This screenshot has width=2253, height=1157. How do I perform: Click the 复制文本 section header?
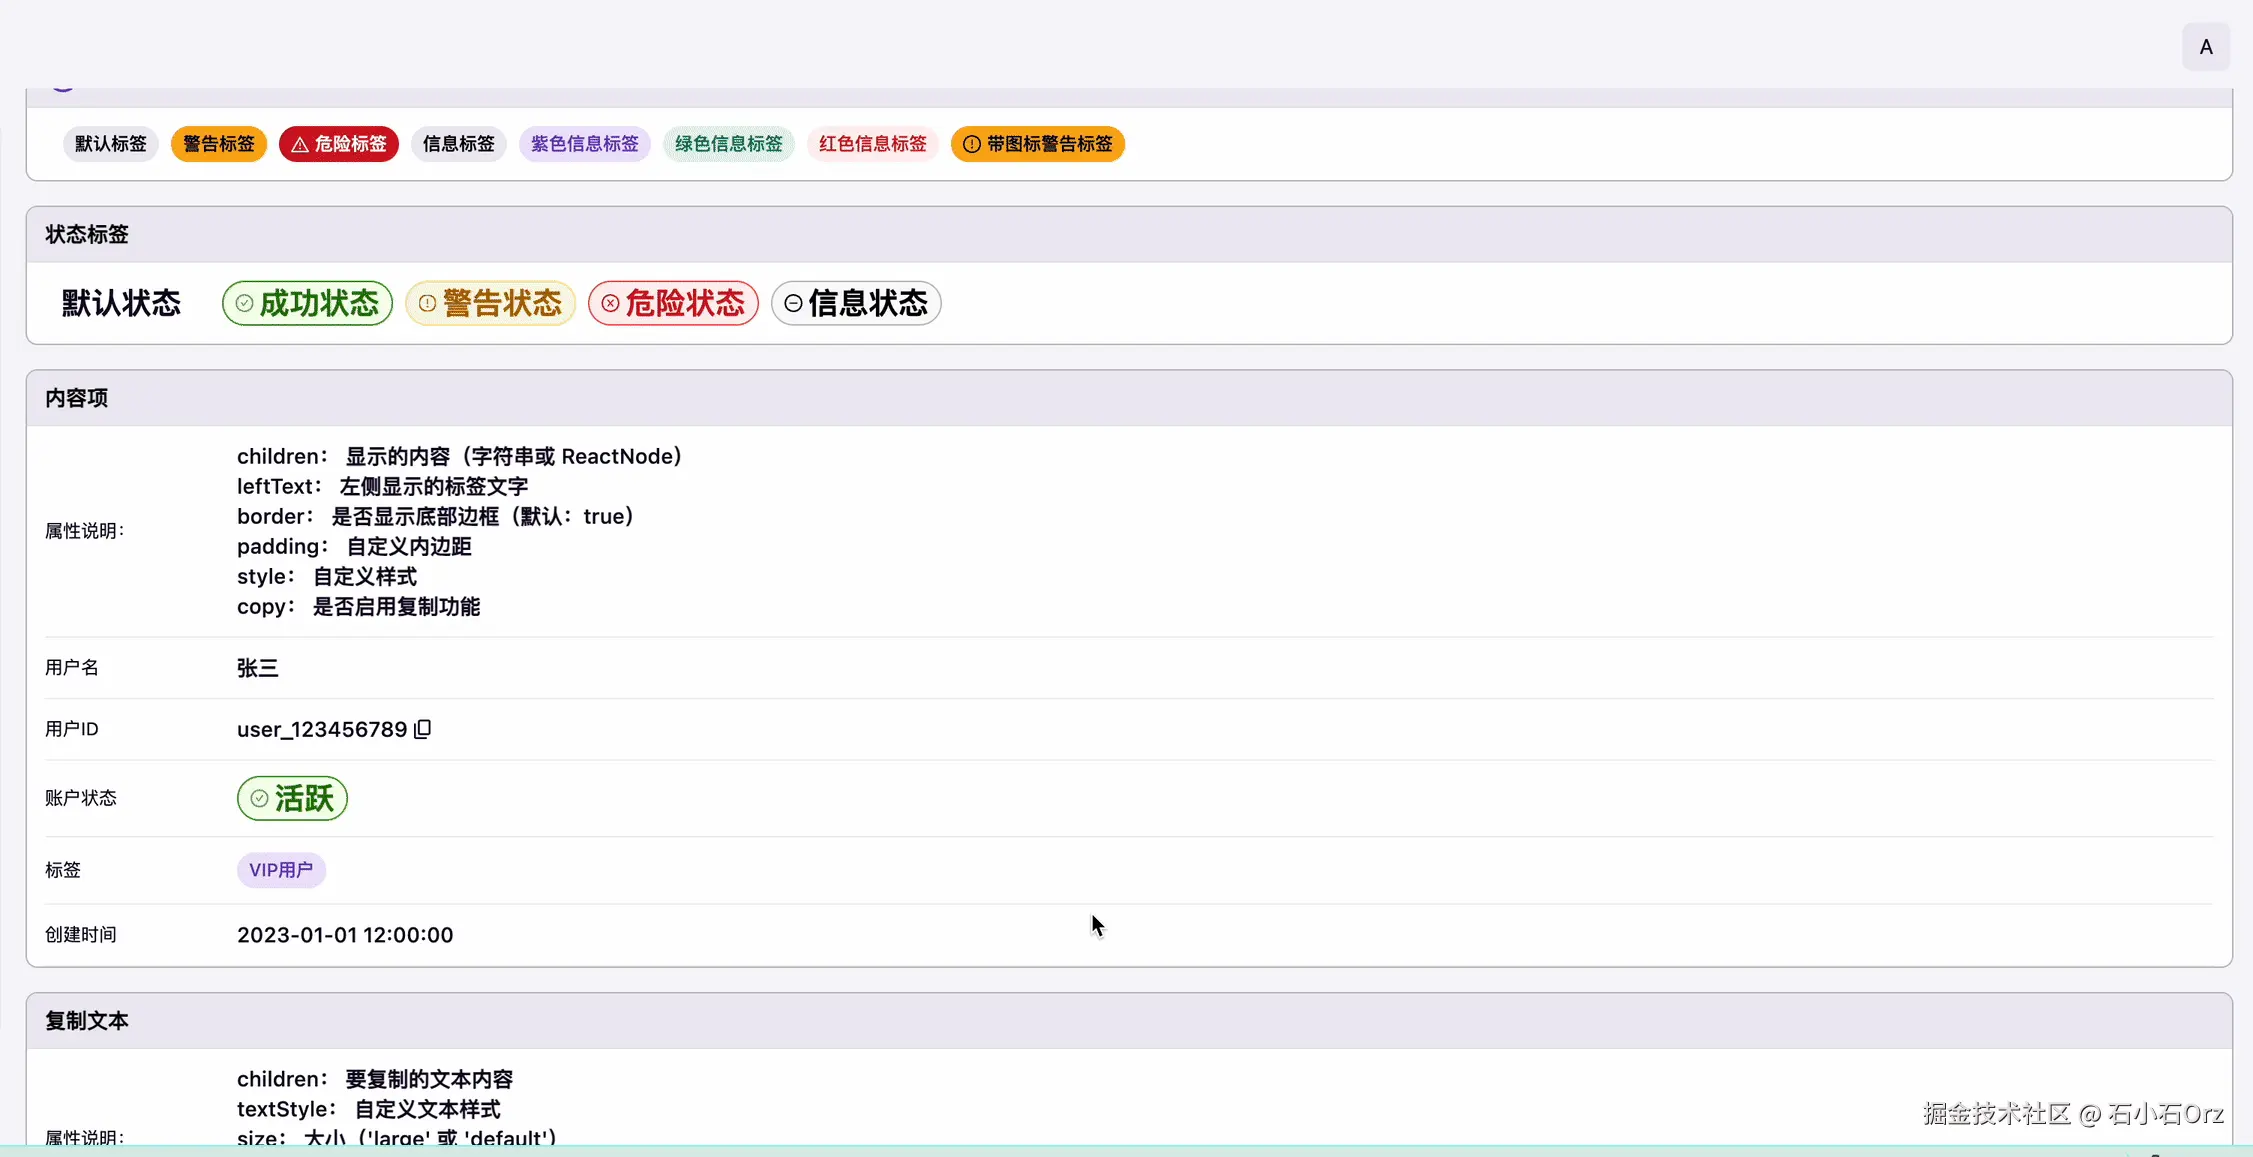pos(87,1021)
